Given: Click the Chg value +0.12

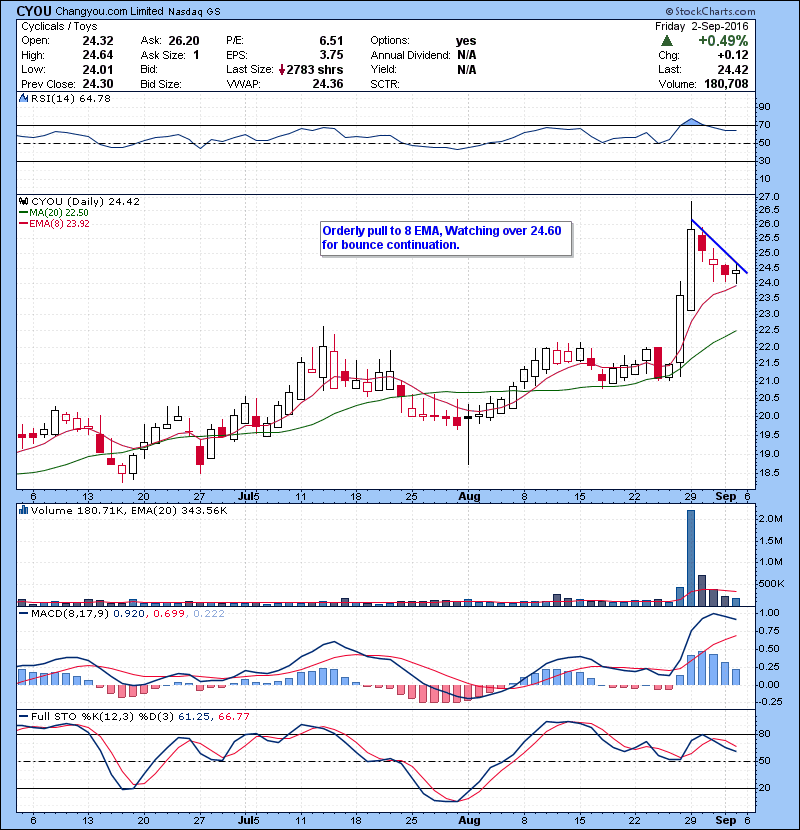Looking at the screenshot, I should (733, 55).
